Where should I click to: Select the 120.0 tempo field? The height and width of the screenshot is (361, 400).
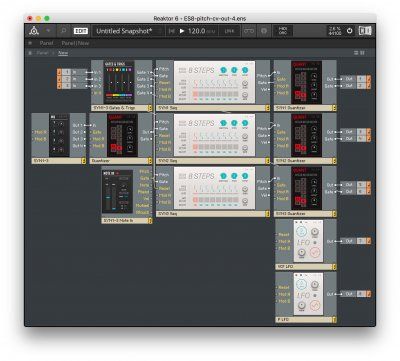pyautogui.click(x=197, y=31)
